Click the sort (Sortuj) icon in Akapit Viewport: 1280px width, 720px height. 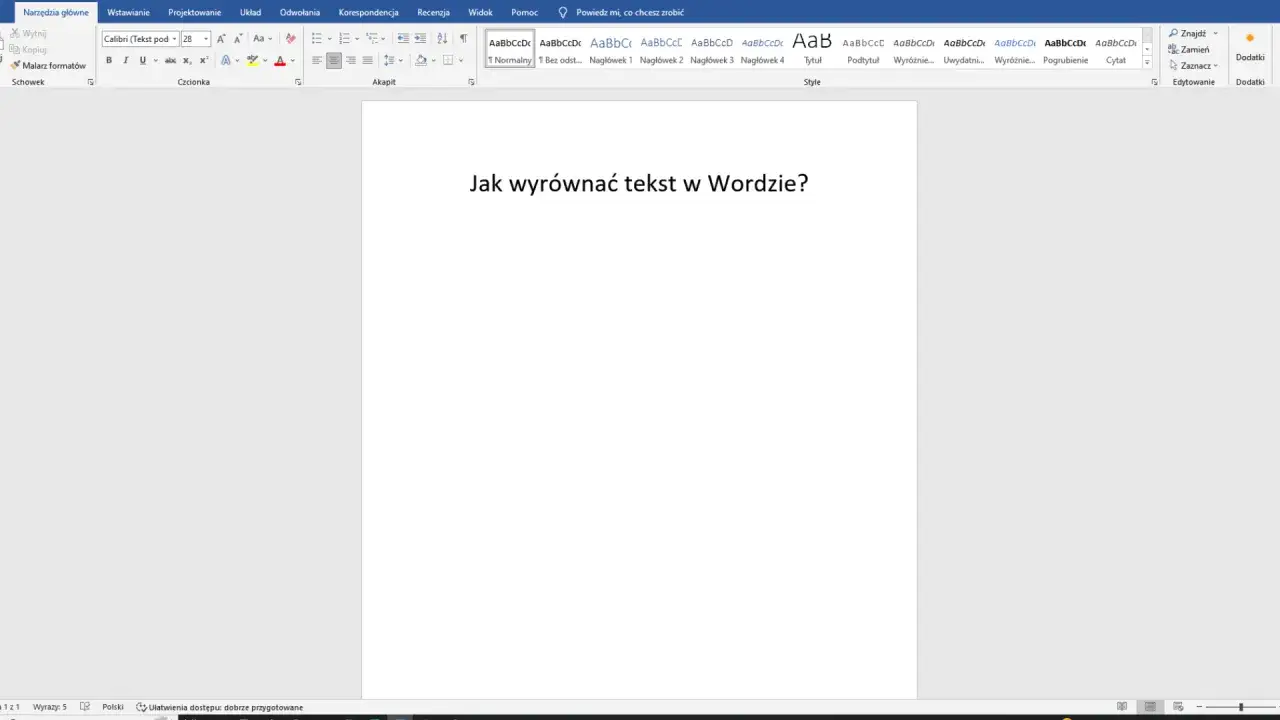[x=441, y=38]
